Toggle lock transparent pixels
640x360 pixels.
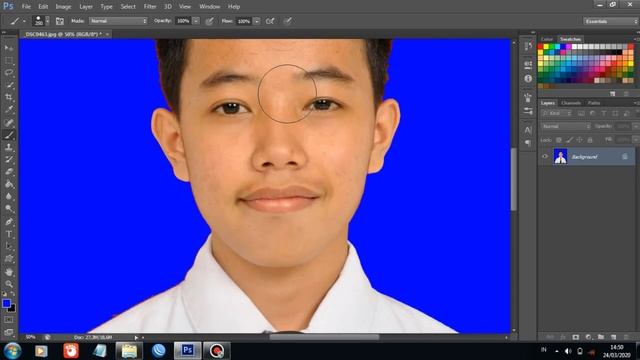coord(559,140)
